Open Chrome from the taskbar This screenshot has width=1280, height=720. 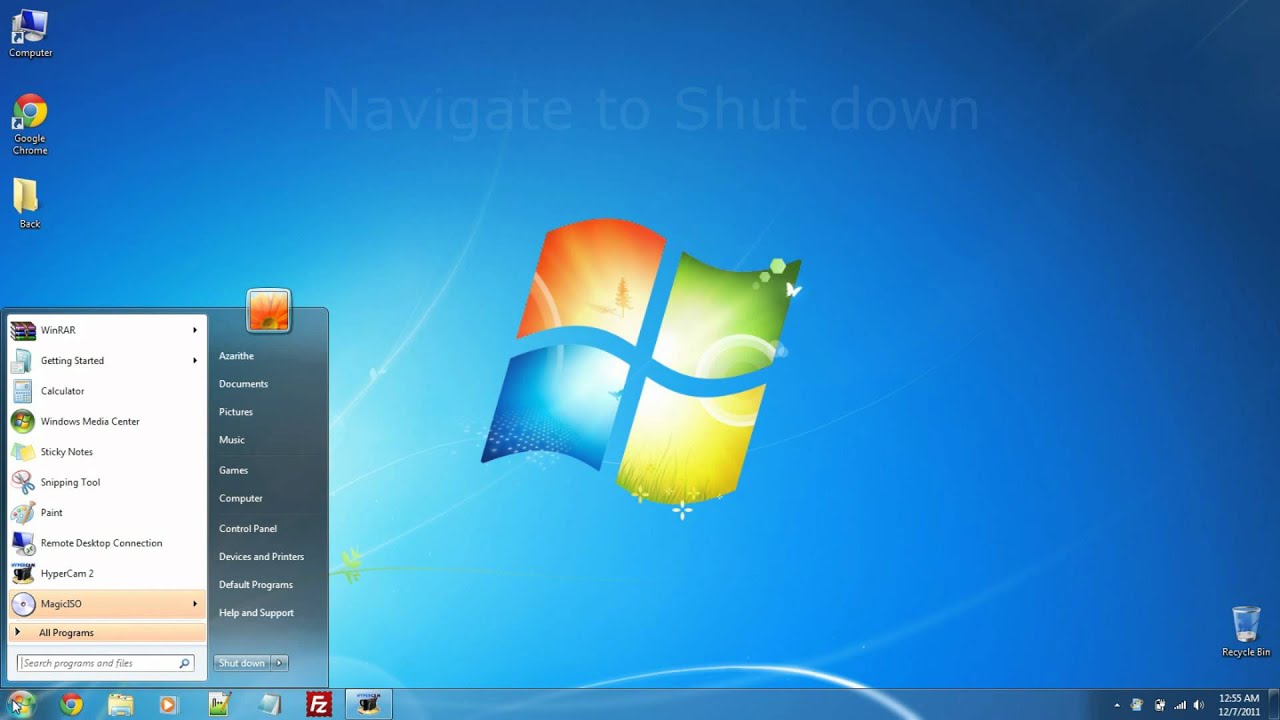[71, 704]
